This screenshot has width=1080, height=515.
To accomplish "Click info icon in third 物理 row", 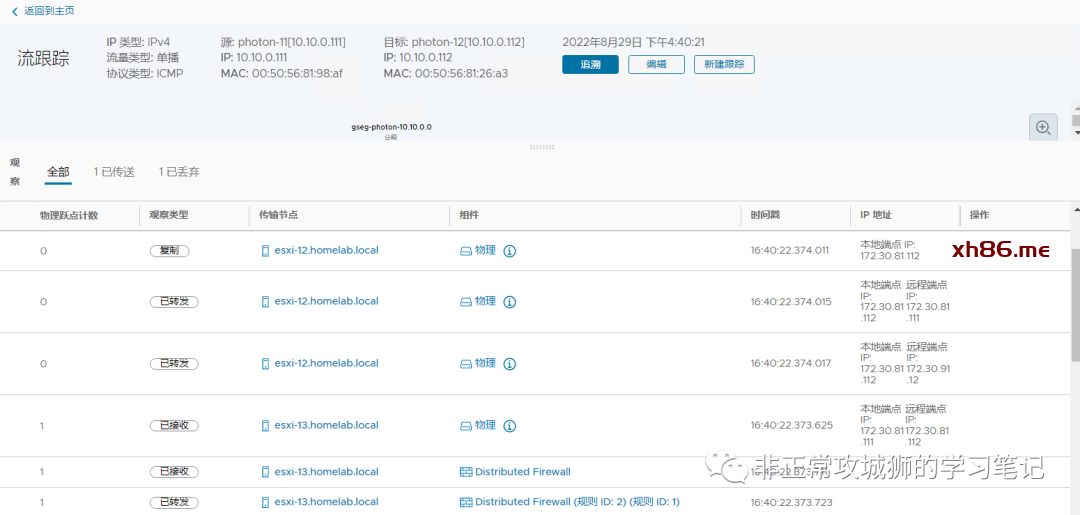I will point(509,364).
